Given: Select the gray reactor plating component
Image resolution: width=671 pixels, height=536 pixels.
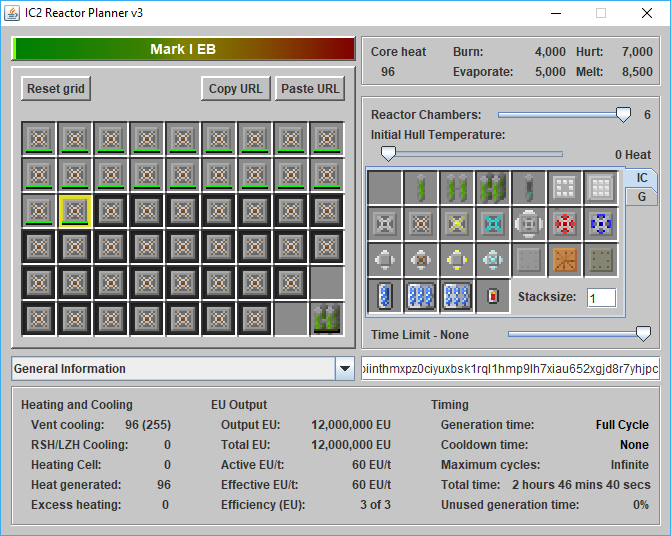Looking at the screenshot, I should coord(528,260).
